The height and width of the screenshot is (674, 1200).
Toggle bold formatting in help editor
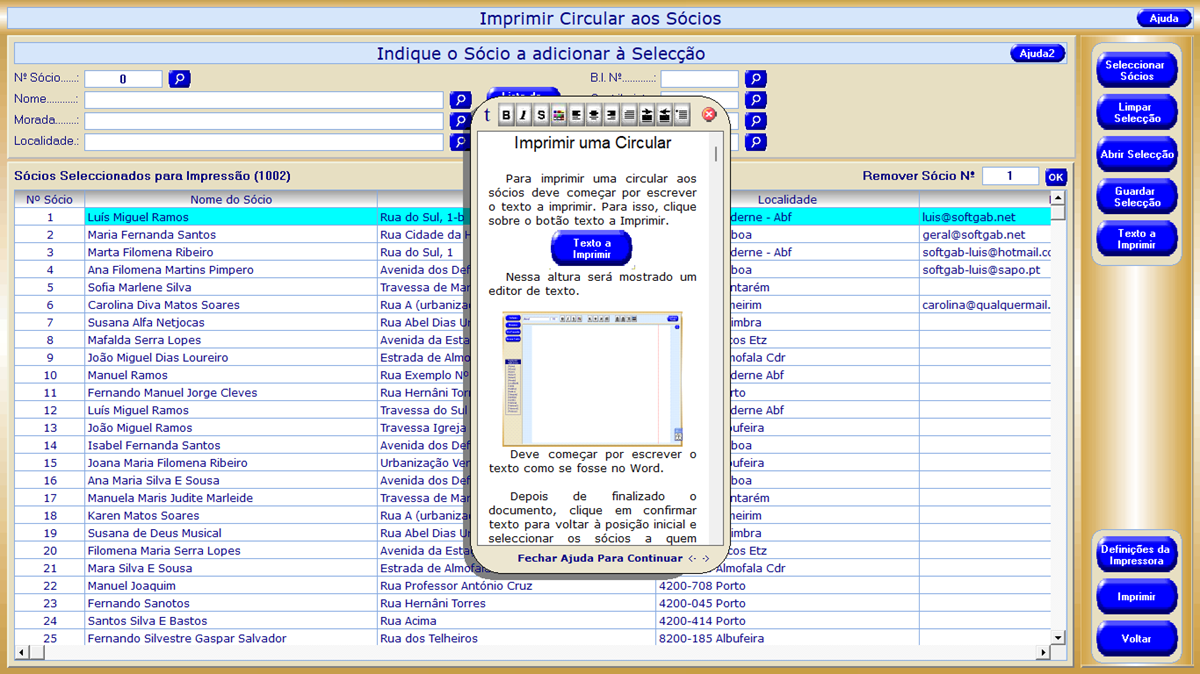tap(506, 115)
